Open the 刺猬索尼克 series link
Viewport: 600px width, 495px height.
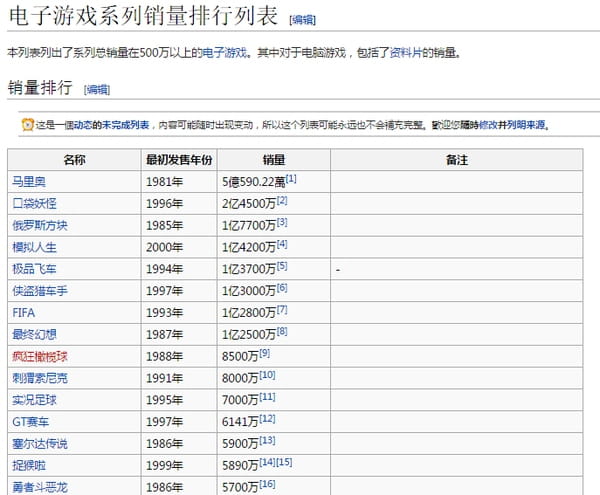click(40, 378)
